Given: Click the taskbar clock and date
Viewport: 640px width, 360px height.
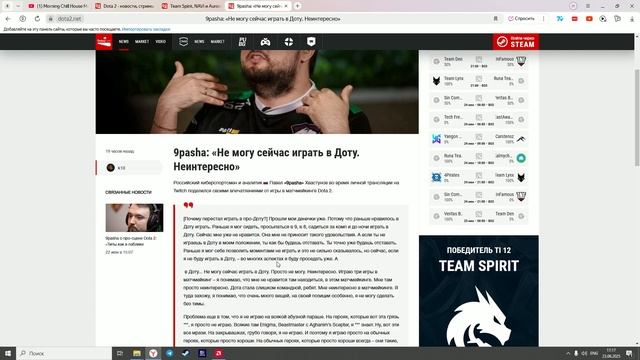Looking at the screenshot, I should click(x=611, y=353).
